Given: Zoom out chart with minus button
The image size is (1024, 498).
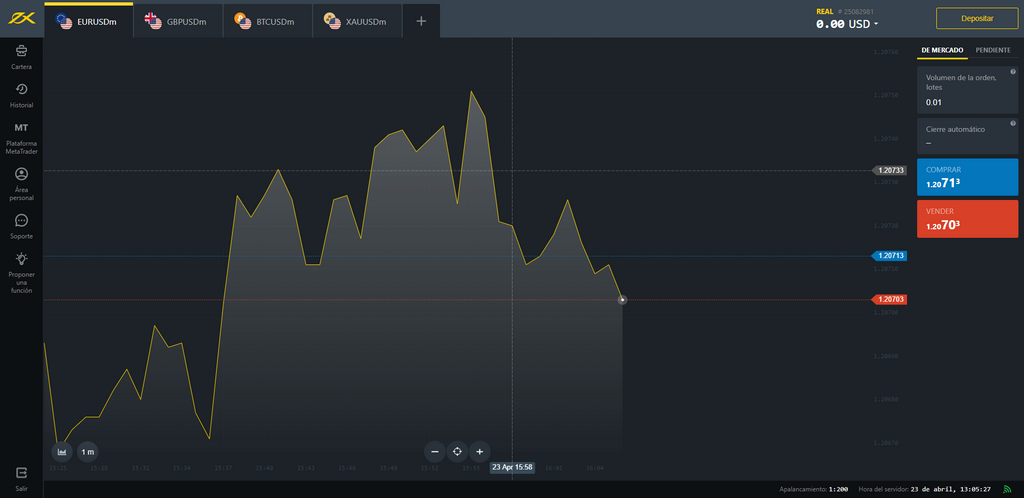Looking at the screenshot, I should click(x=435, y=452).
